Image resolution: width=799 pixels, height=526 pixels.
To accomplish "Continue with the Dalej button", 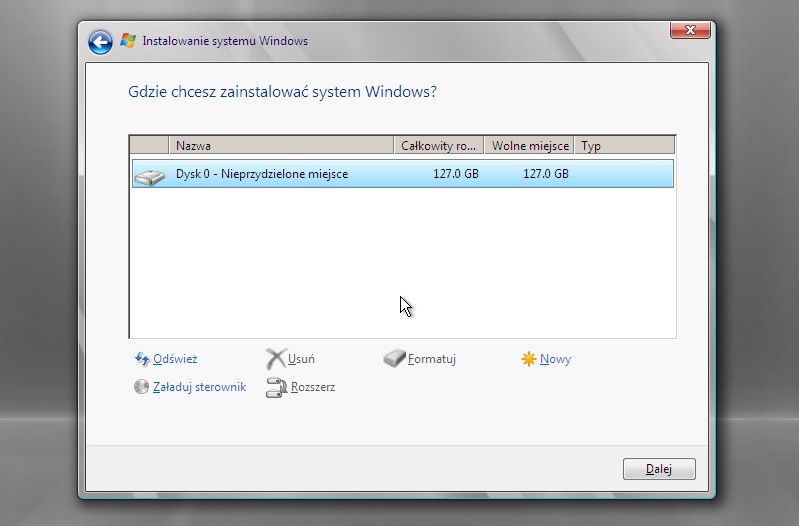I will pyautogui.click(x=659, y=469).
